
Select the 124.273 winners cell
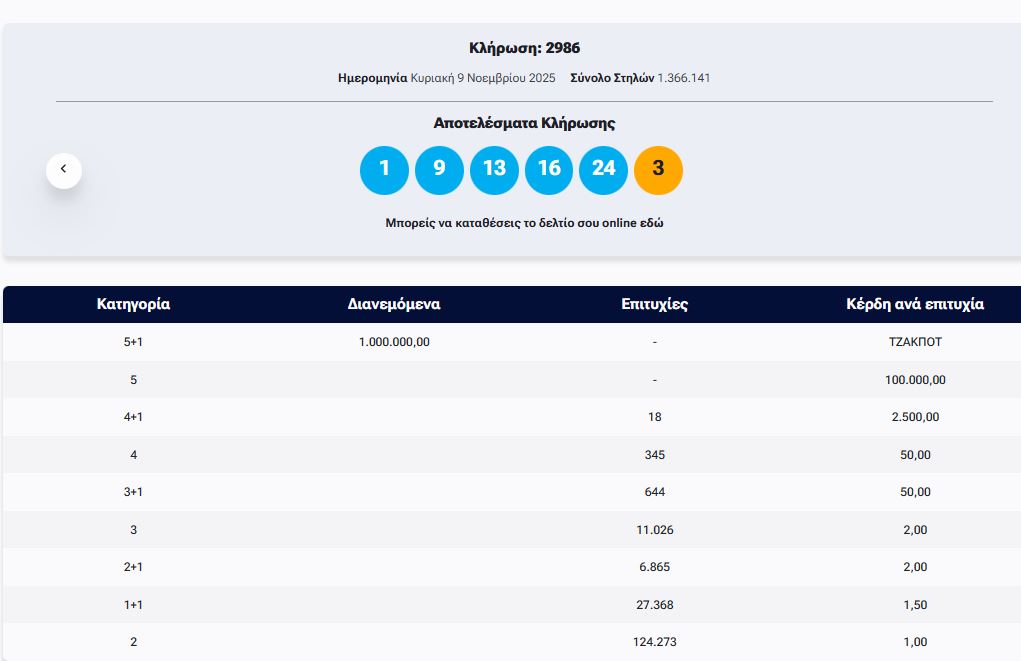(654, 642)
